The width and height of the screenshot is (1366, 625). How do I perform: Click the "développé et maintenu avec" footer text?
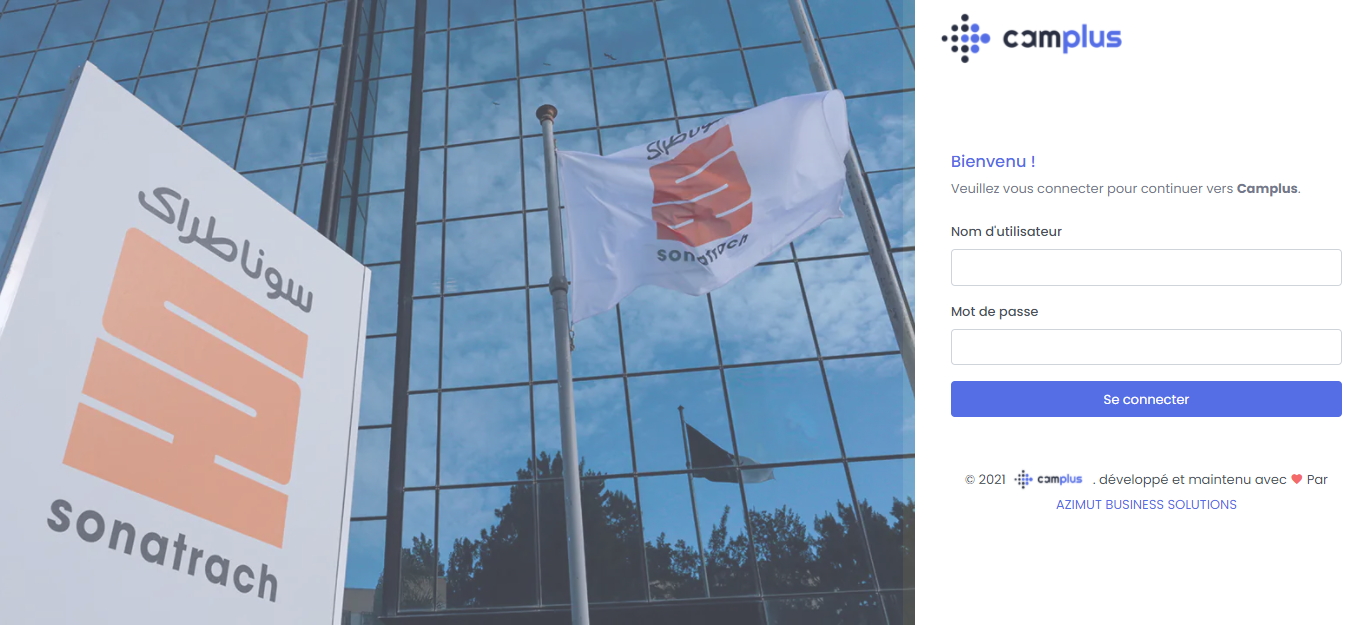point(1193,480)
